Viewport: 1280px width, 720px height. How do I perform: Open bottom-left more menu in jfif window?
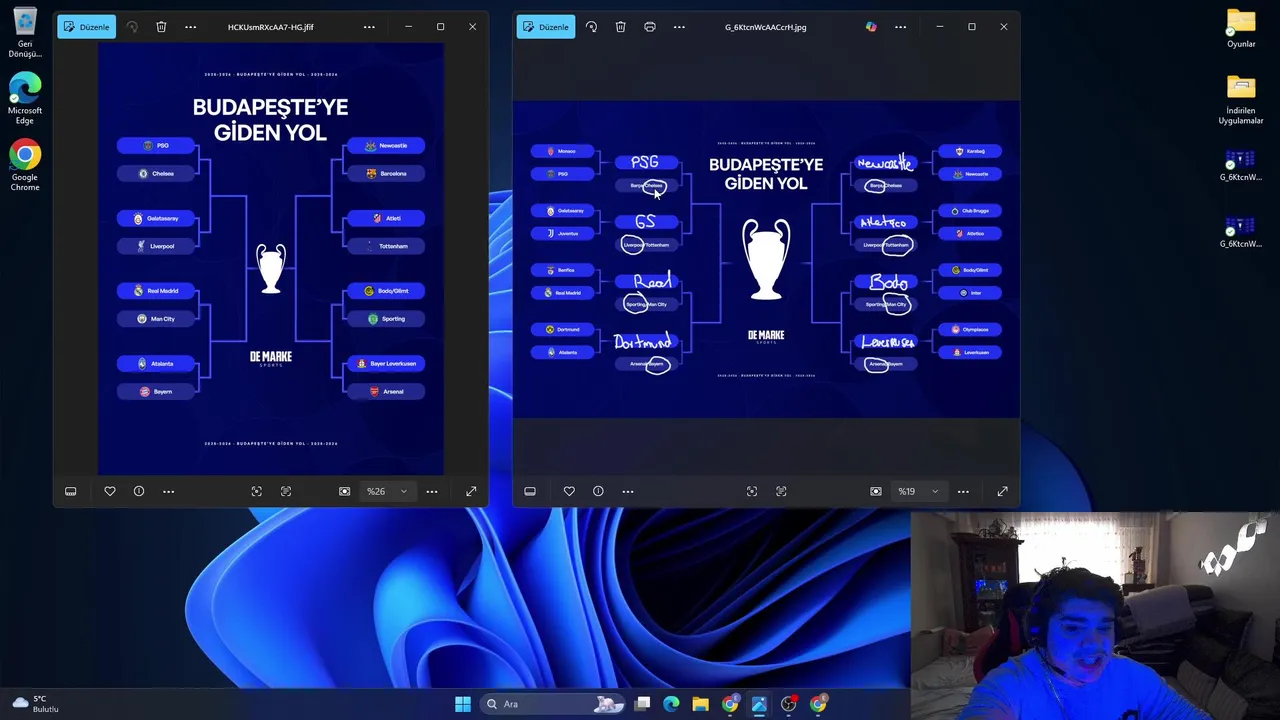[x=168, y=491]
